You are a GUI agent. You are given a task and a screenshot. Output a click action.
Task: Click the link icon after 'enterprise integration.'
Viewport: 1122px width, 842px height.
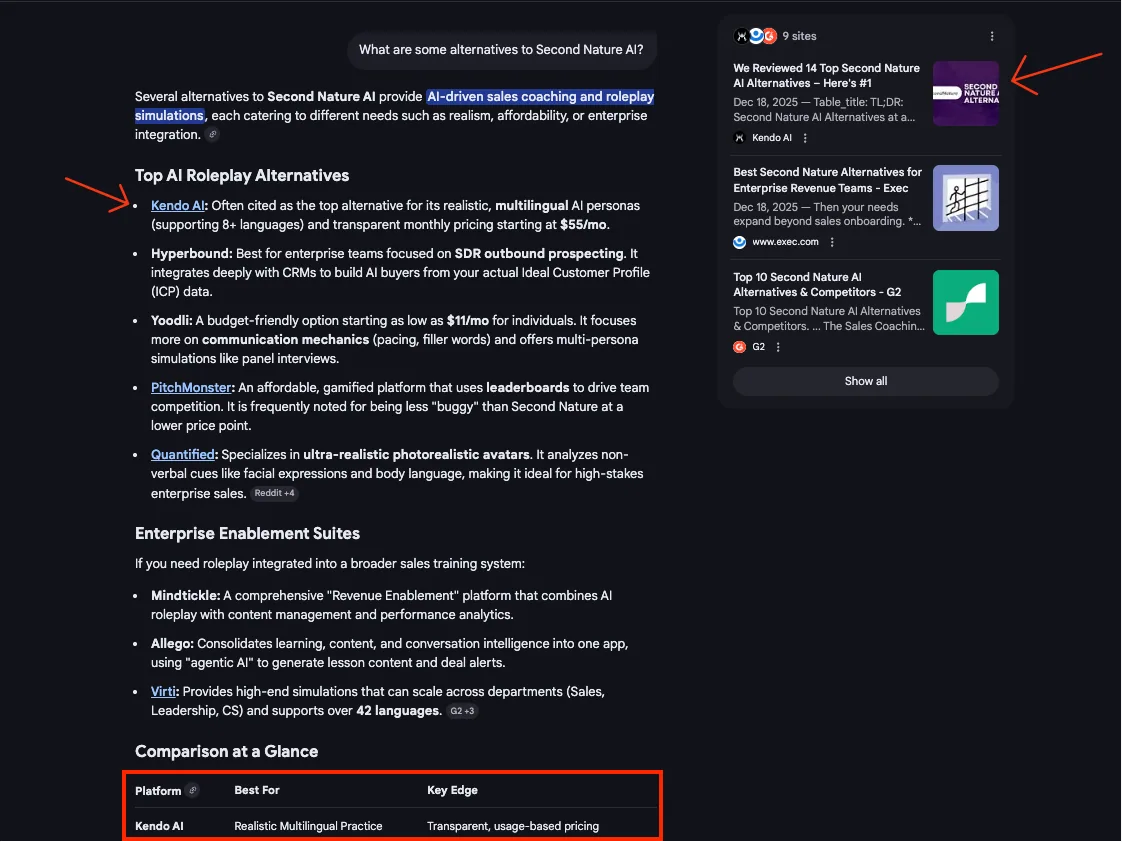(213, 134)
